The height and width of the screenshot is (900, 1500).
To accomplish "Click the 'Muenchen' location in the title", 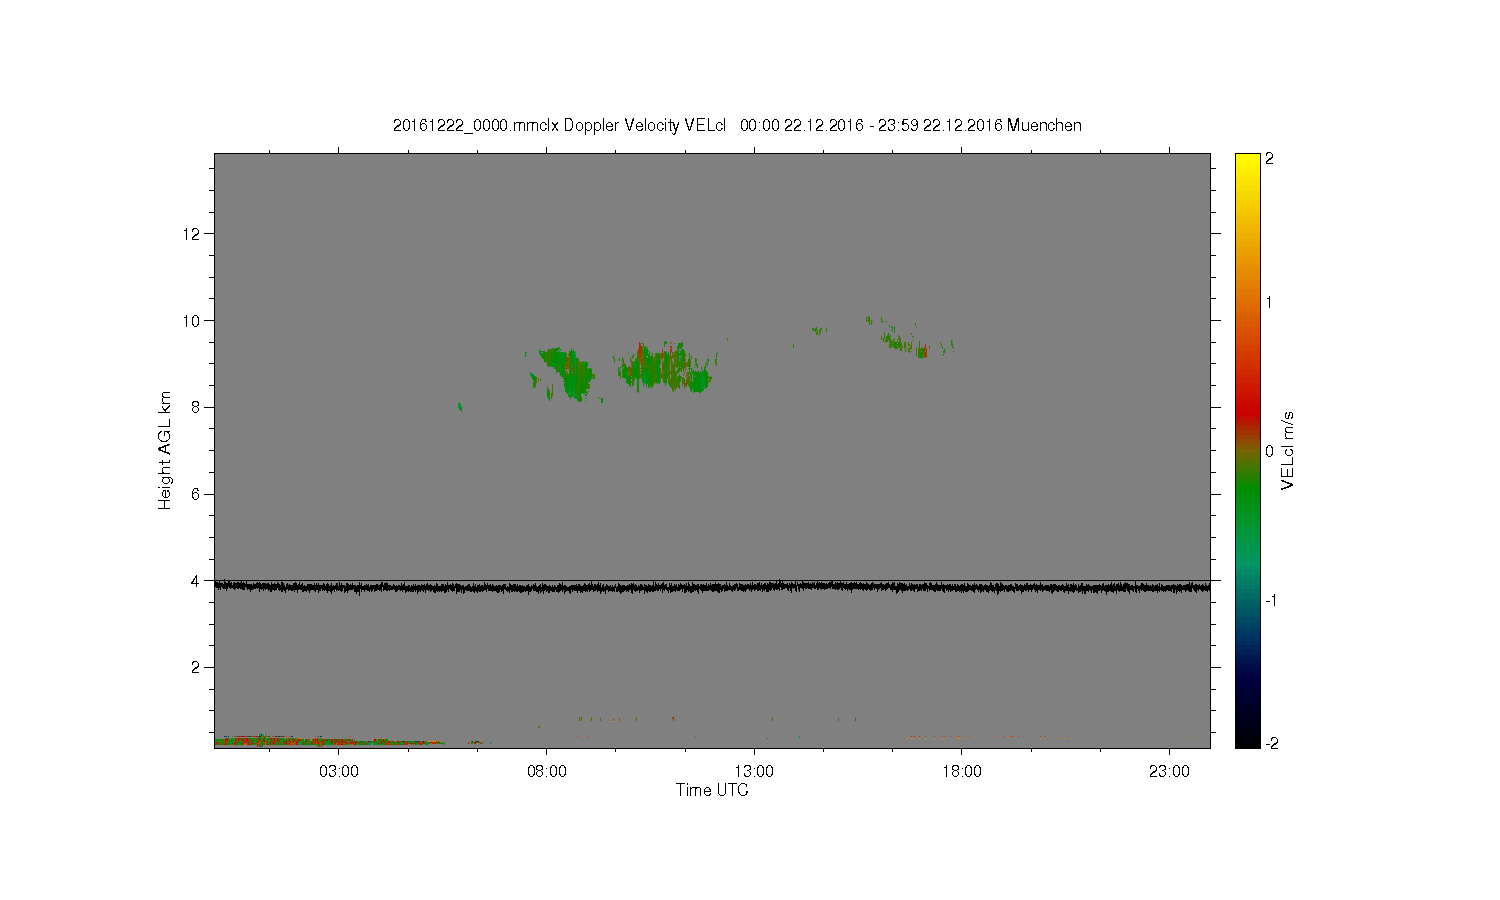I will coord(1044,126).
